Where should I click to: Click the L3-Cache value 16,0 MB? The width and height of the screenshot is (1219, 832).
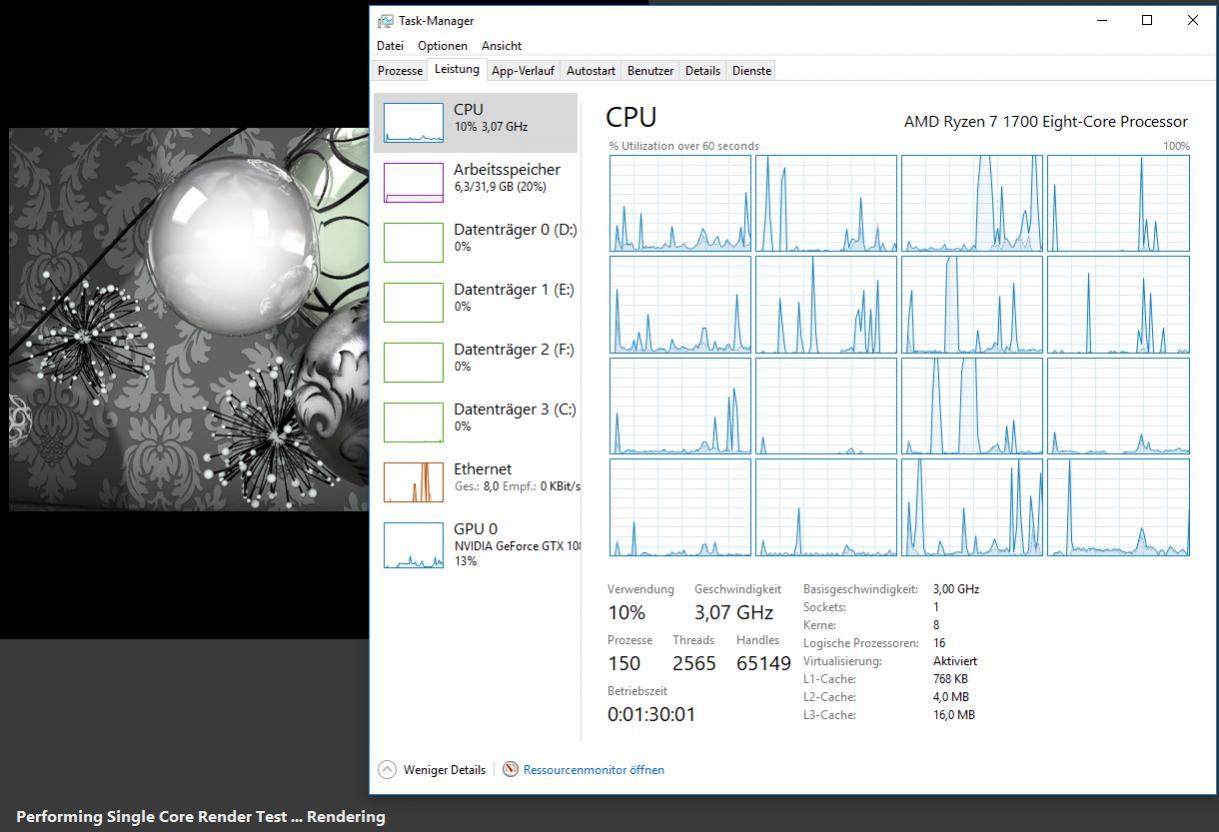(954, 715)
